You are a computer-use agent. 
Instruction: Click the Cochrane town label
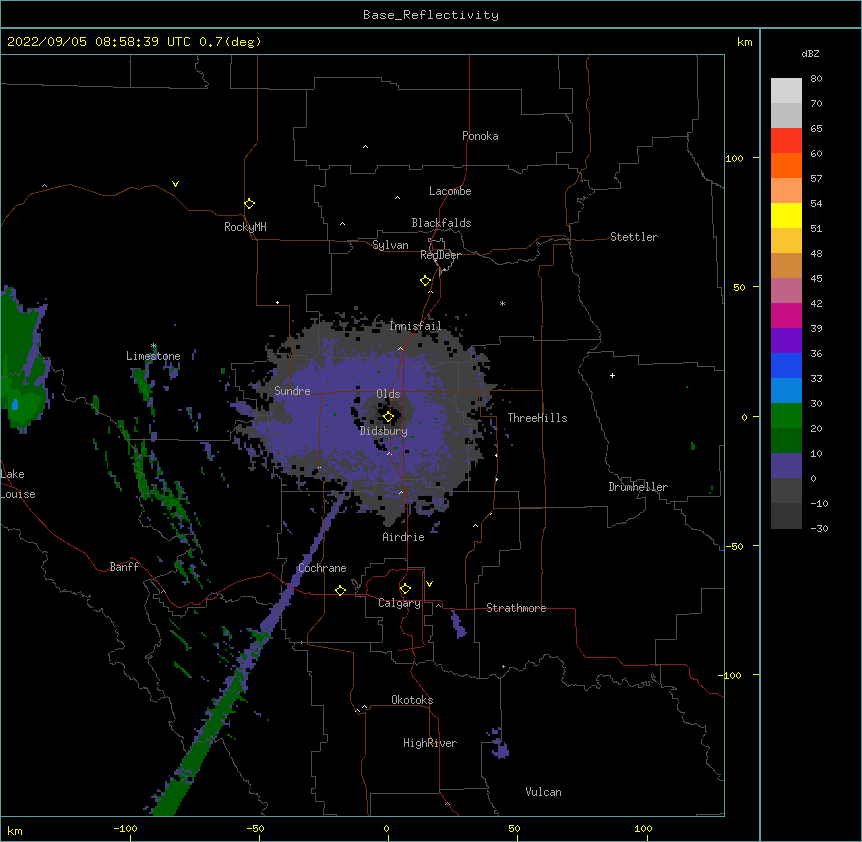pyautogui.click(x=323, y=568)
